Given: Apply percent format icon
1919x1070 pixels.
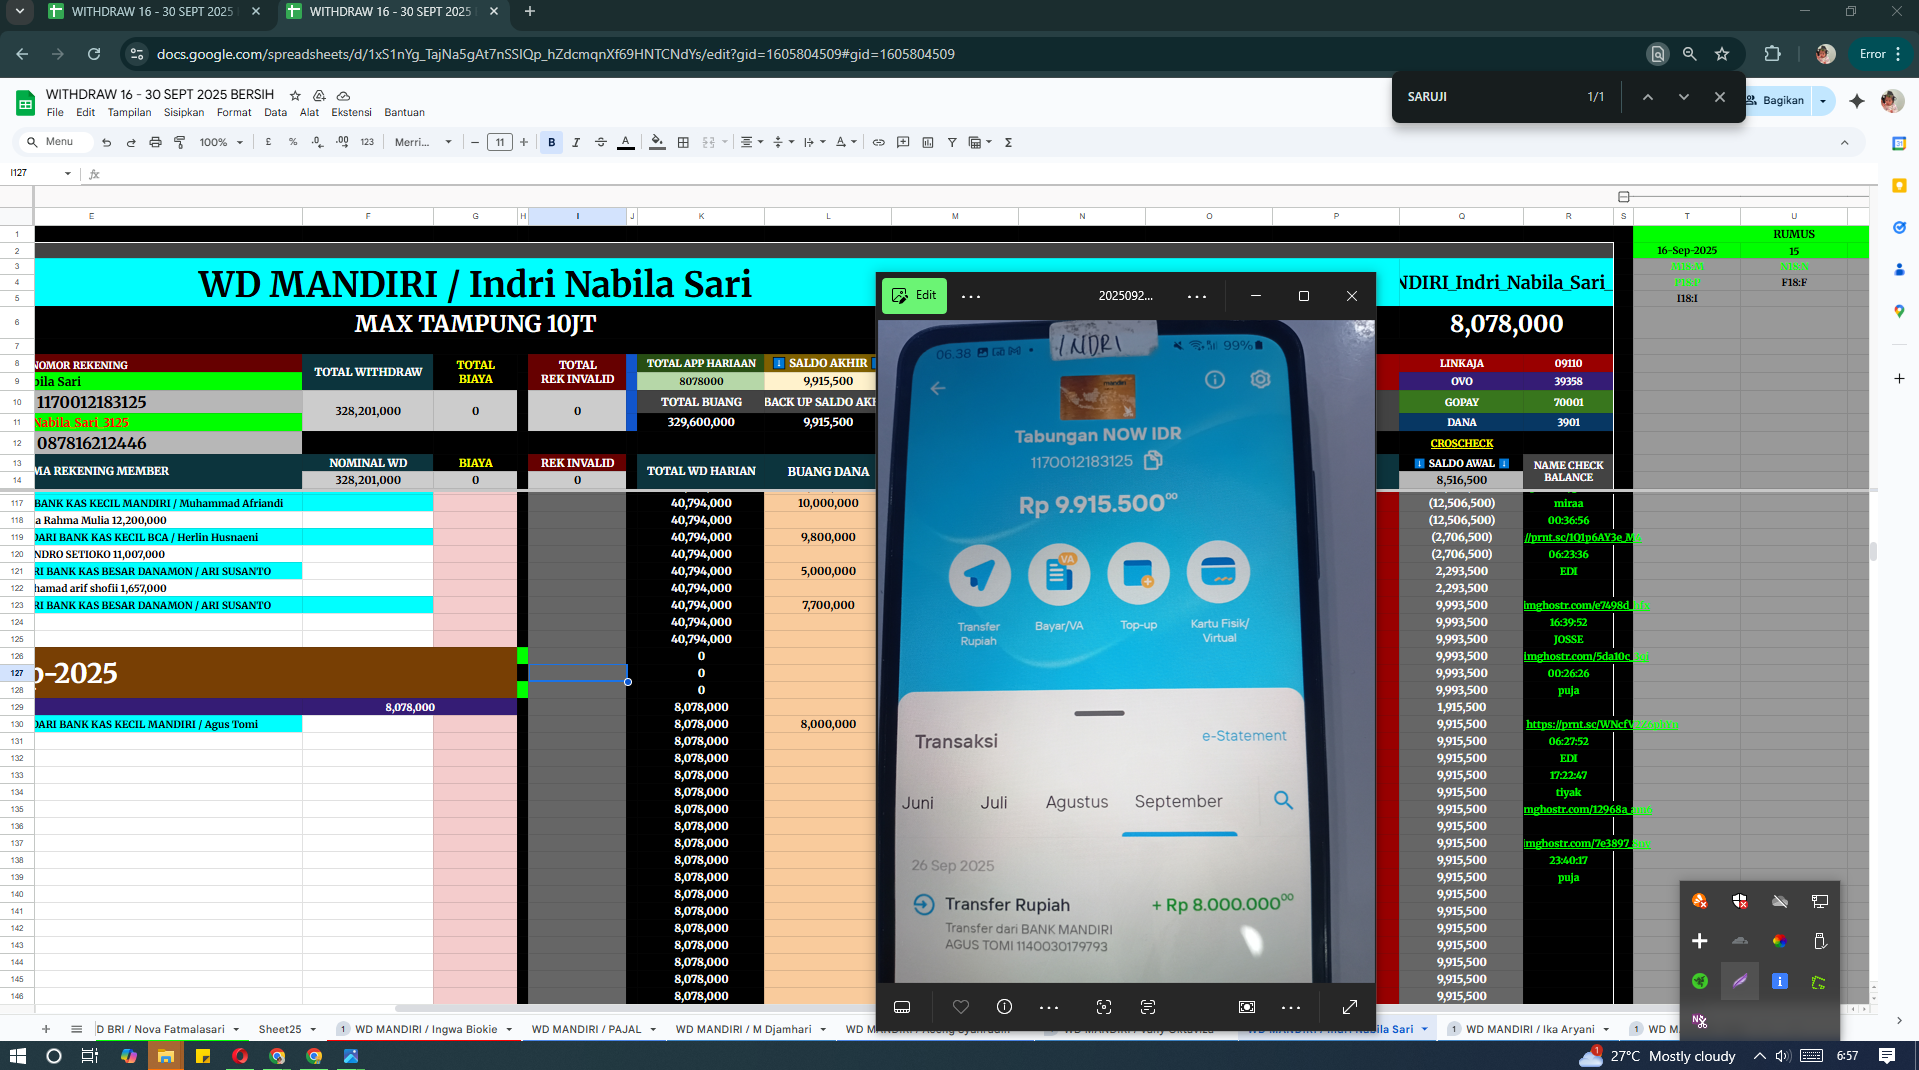Looking at the screenshot, I should click(293, 142).
